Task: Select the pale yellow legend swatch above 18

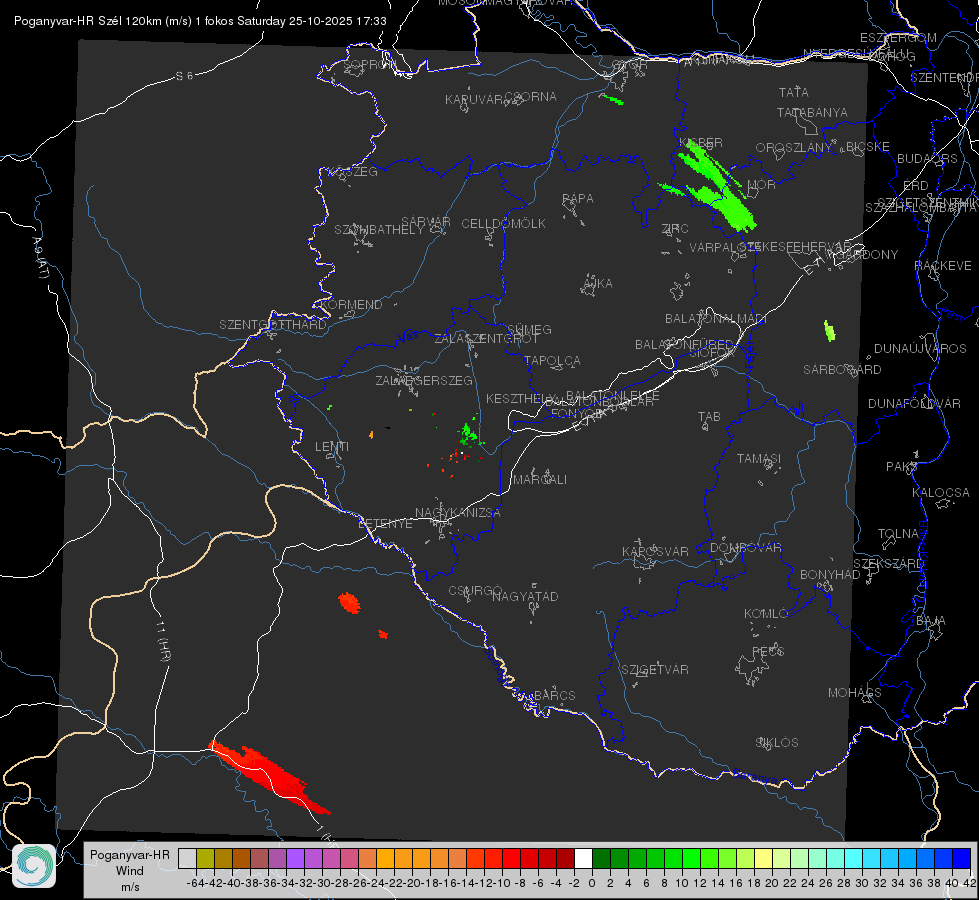Action: click(764, 858)
